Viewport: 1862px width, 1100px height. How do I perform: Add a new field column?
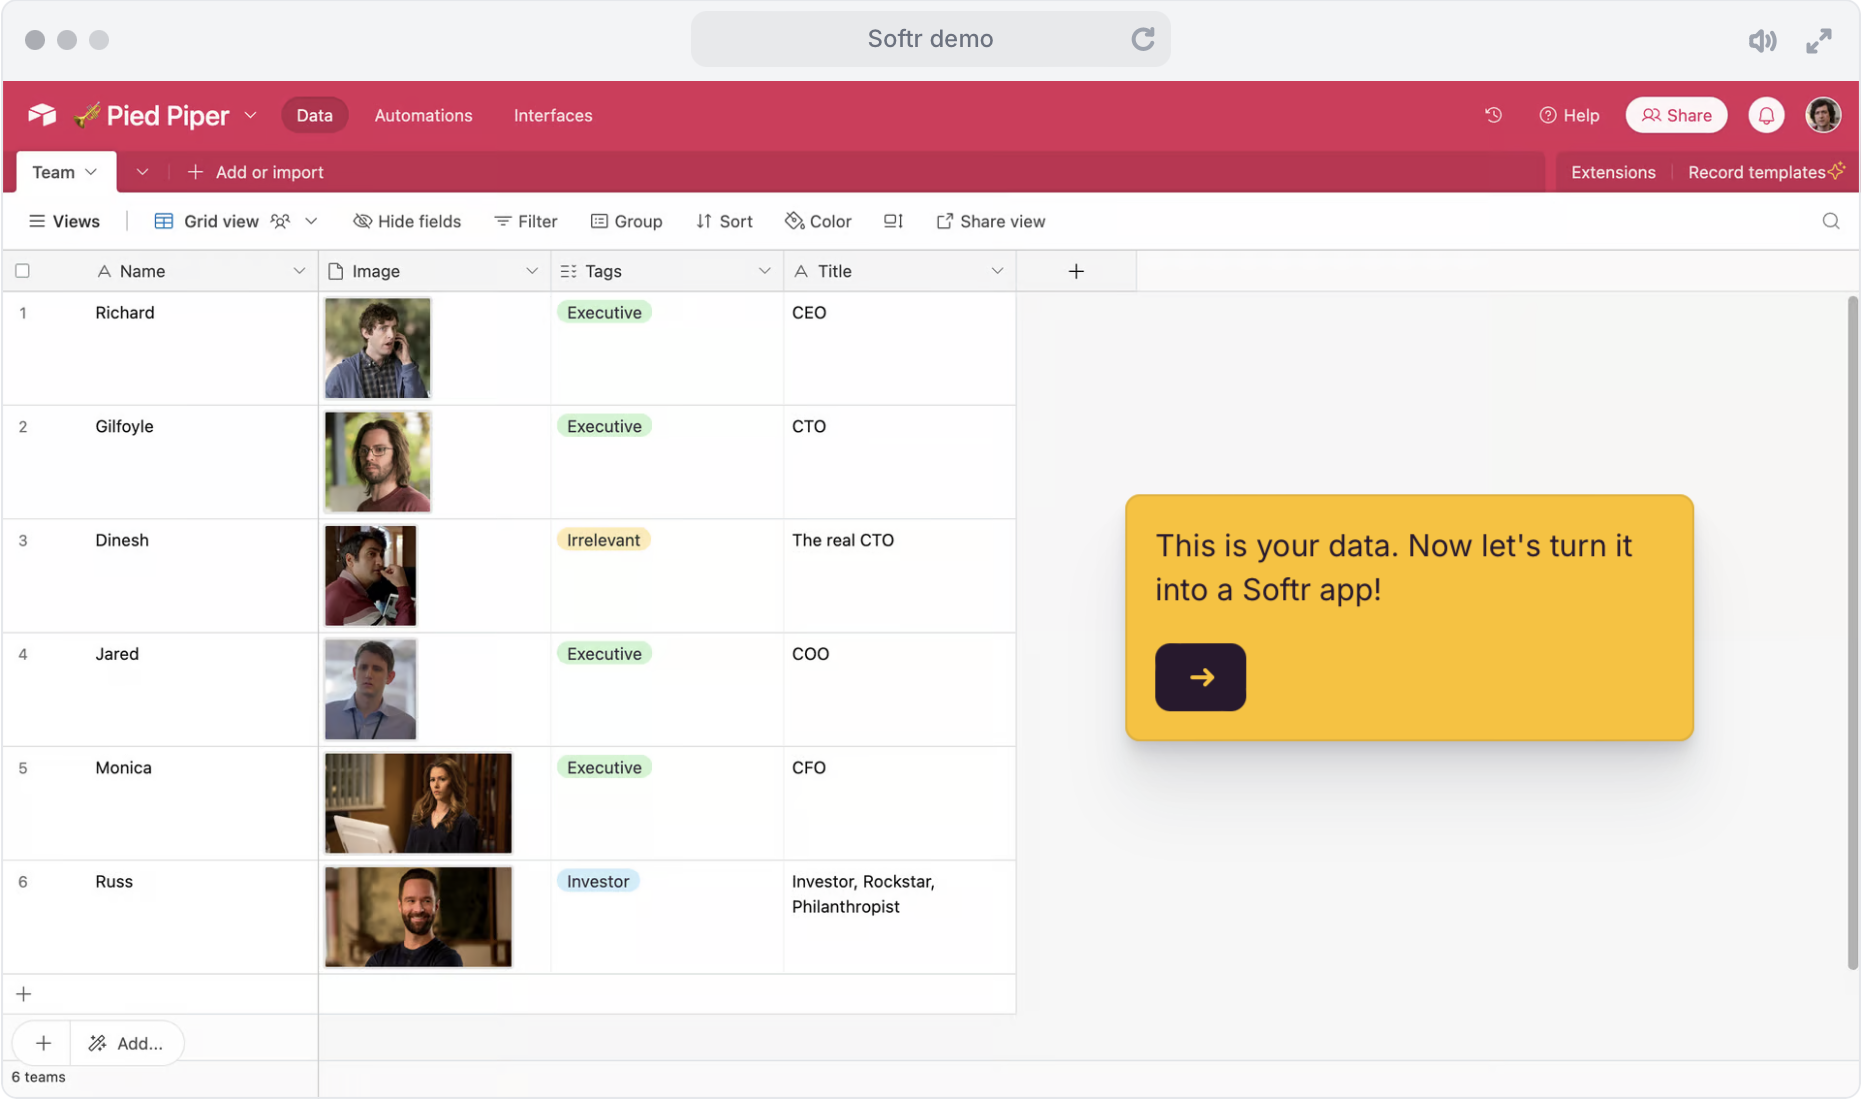coord(1076,271)
